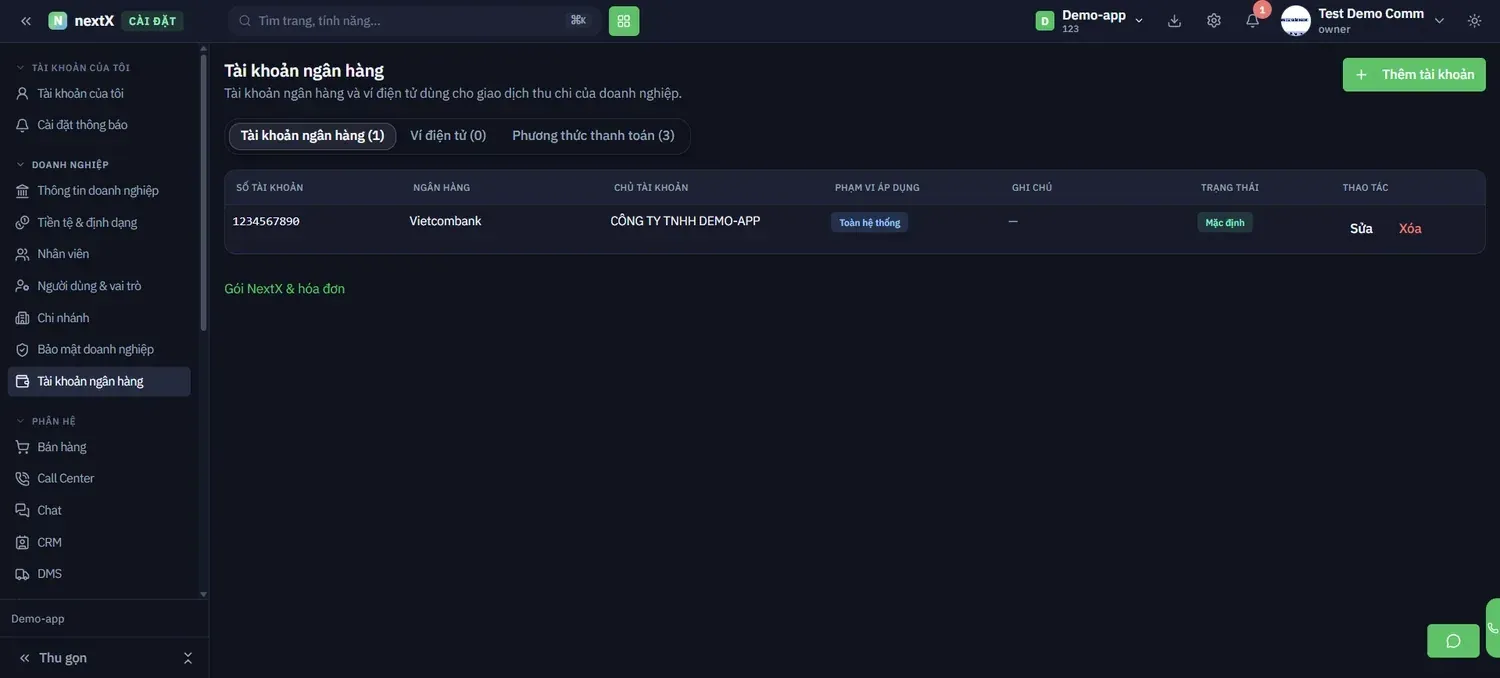The width and height of the screenshot is (1500, 678).
Task: Toggle the light/dark theme sun icon
Action: pyautogui.click(x=1475, y=21)
